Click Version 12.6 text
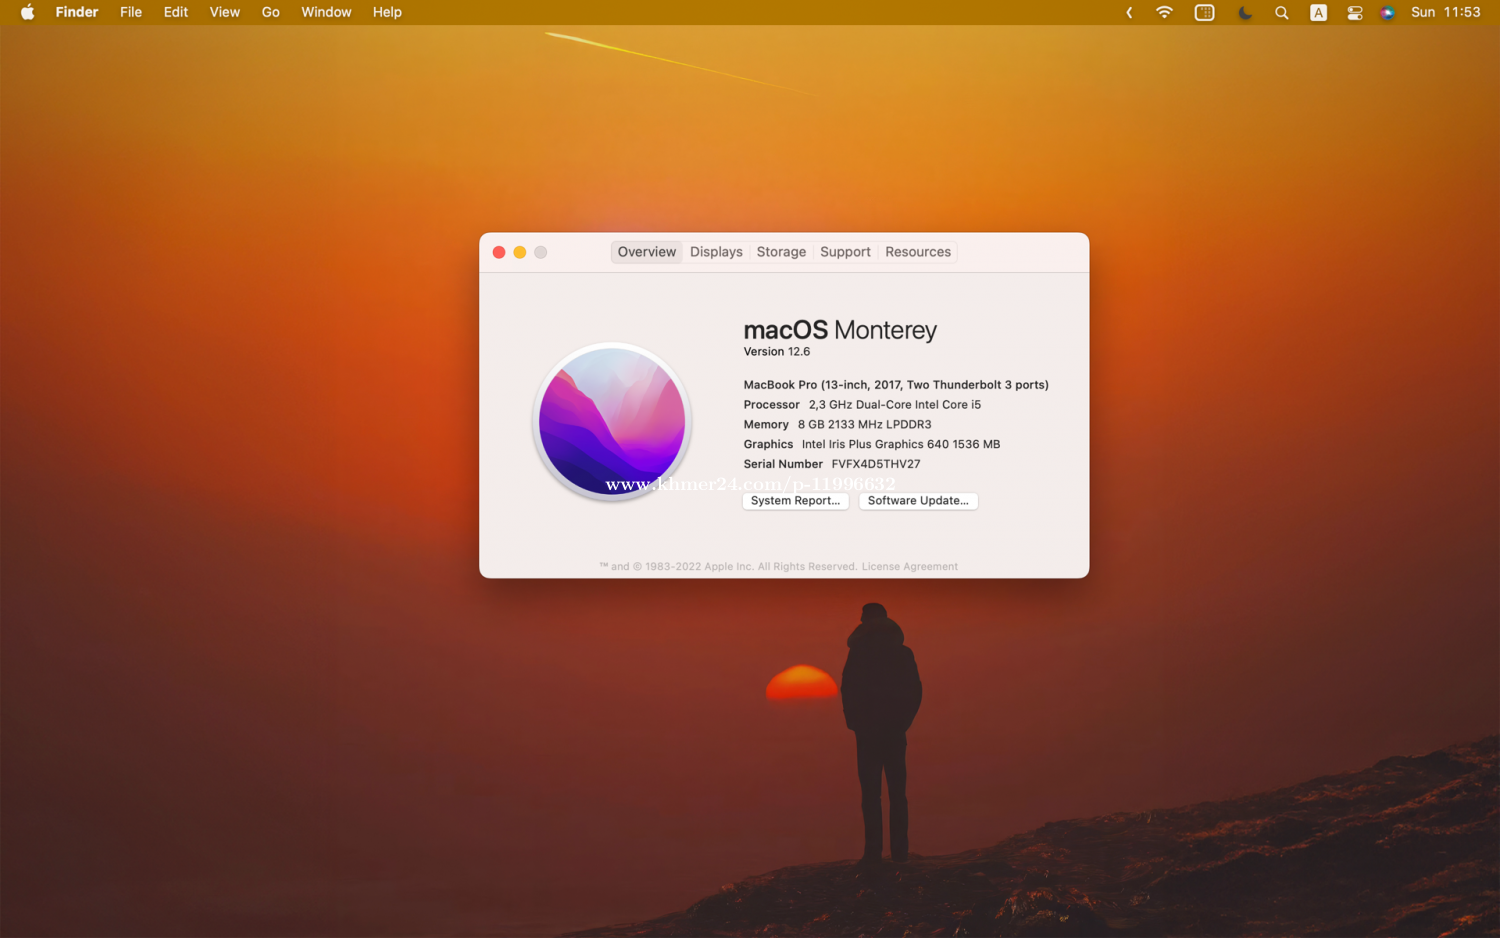 coord(777,352)
